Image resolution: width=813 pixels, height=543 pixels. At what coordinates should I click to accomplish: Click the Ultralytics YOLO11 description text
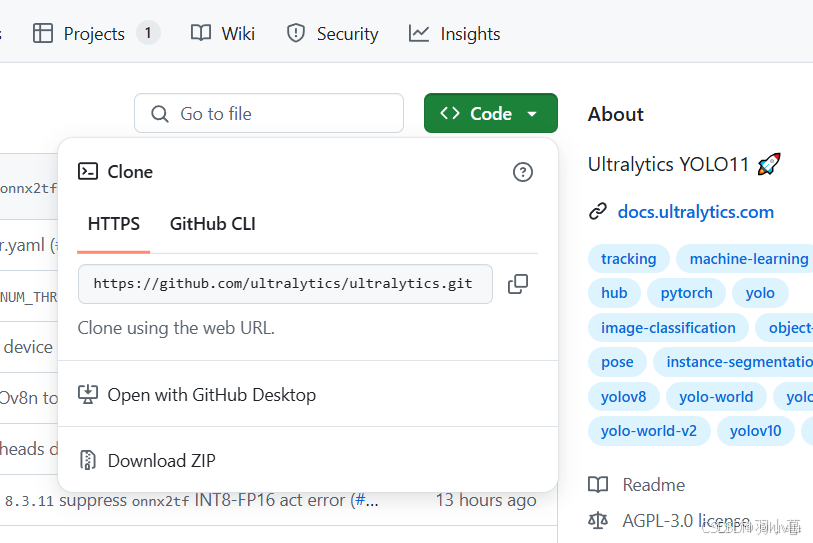point(668,164)
